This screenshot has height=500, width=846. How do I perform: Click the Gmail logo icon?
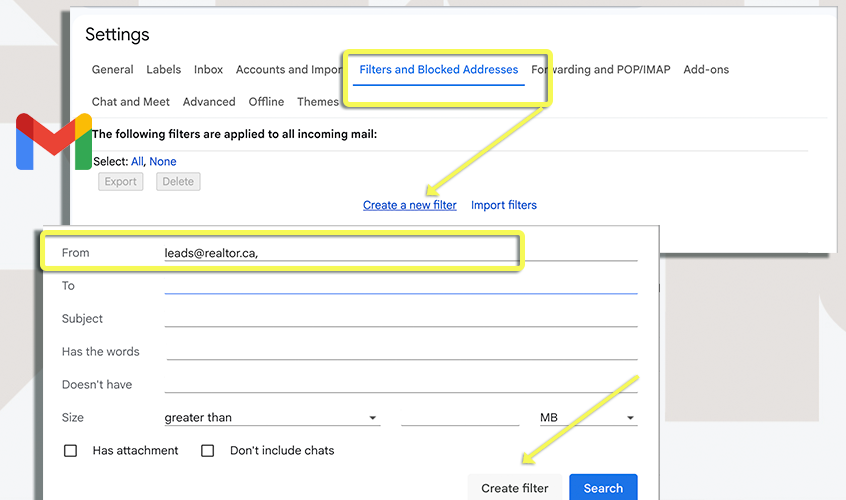pos(52,142)
